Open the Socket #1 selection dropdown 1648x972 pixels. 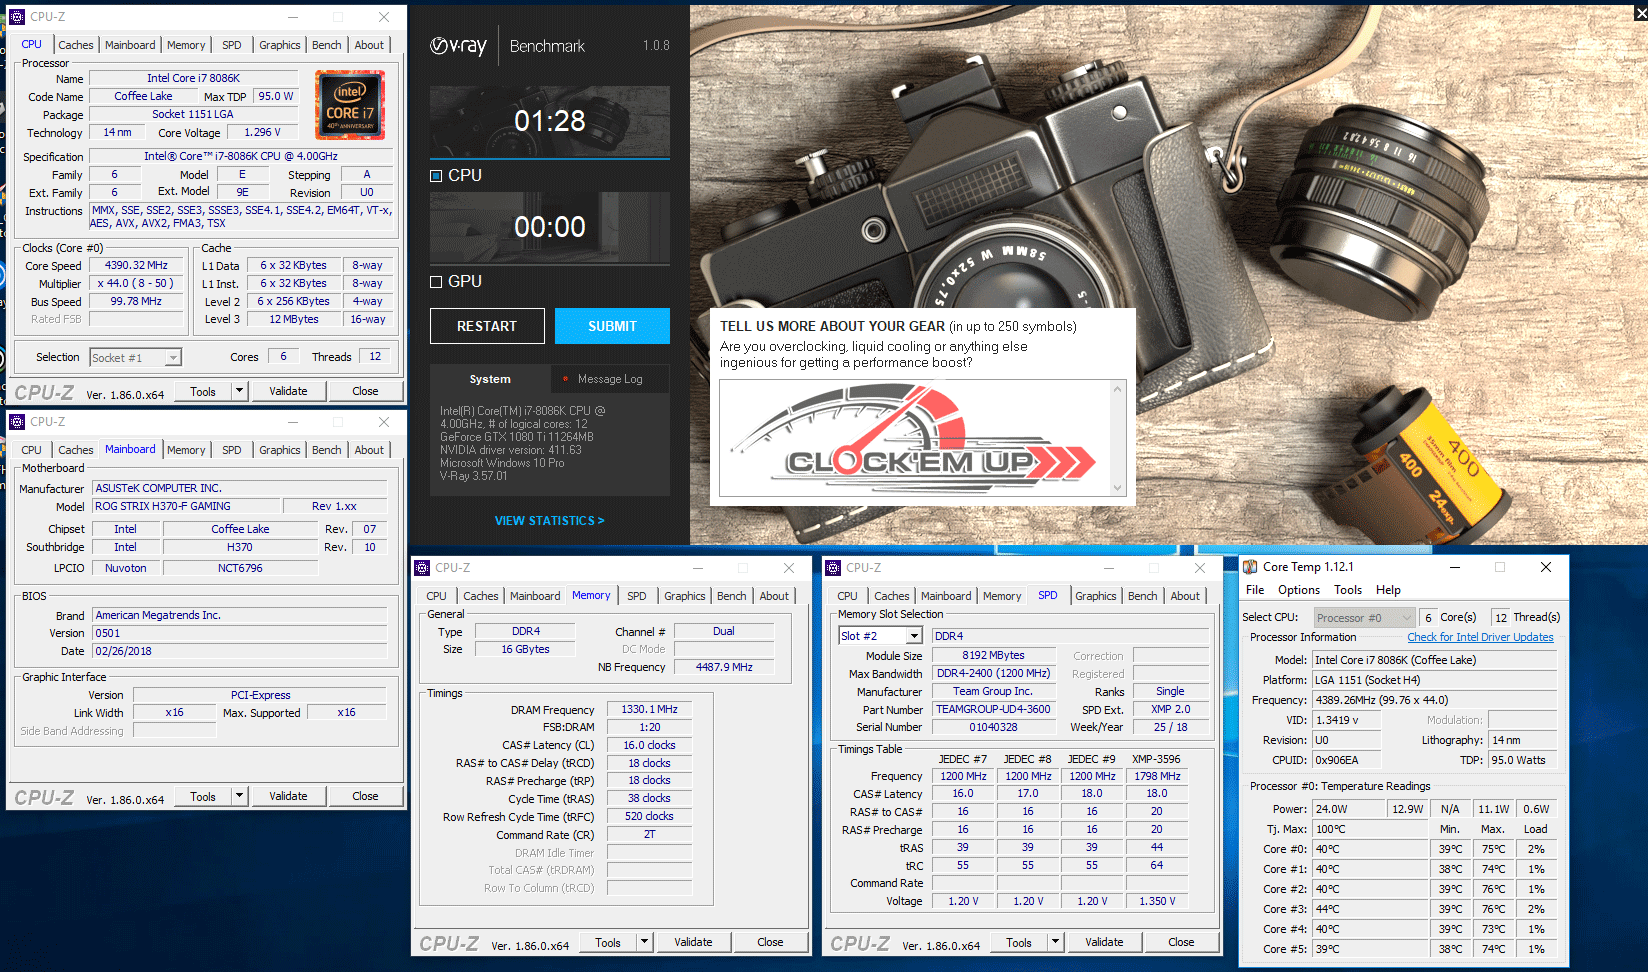173,358
